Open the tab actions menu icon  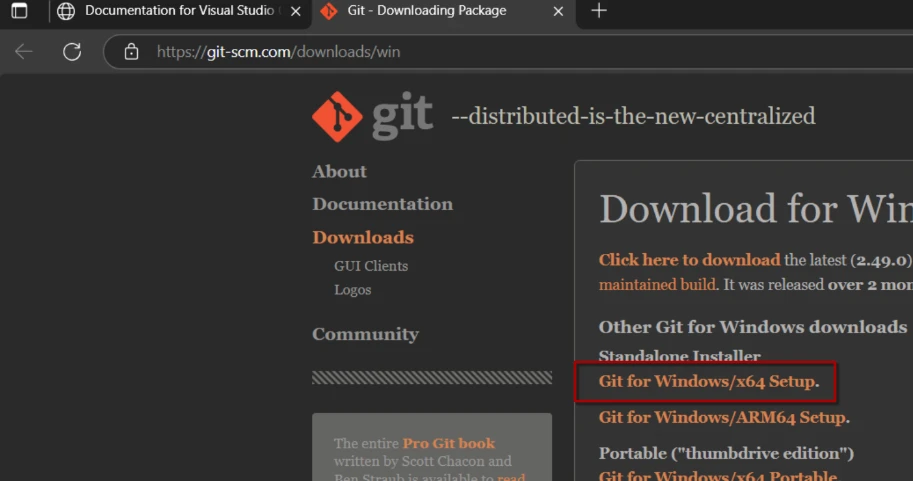click(x=19, y=12)
